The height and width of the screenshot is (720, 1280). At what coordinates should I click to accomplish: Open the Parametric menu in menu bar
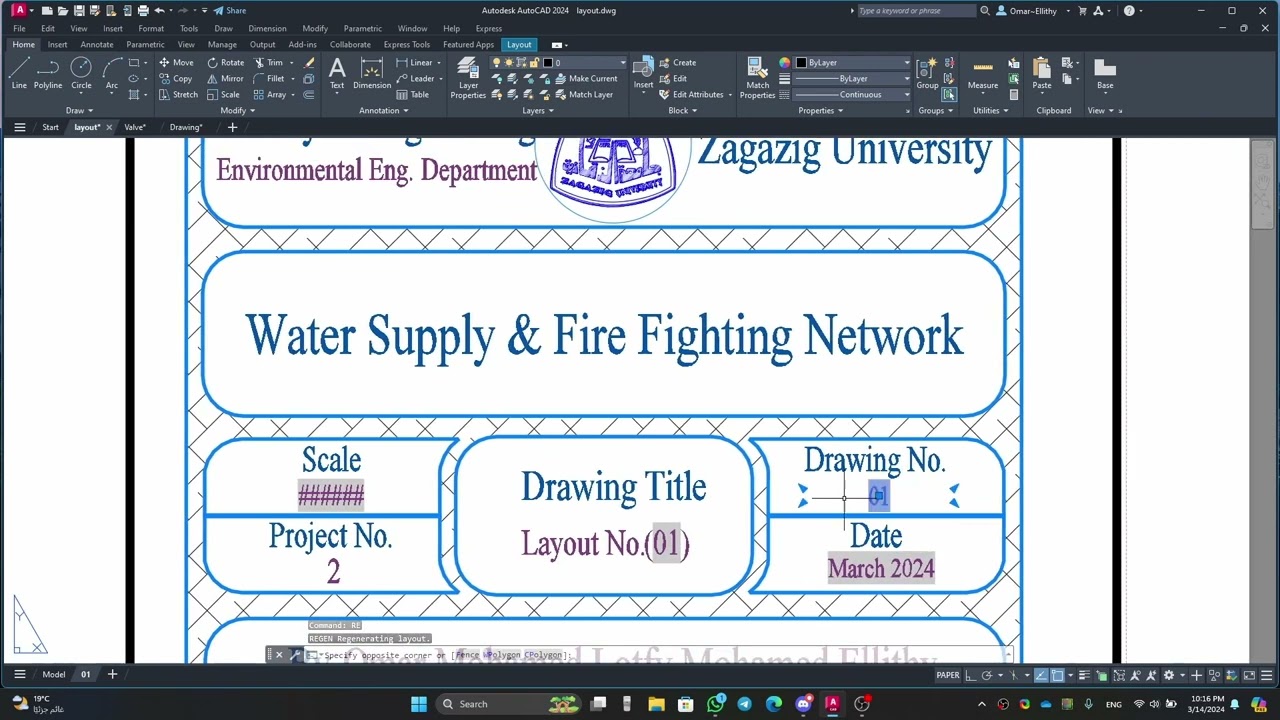pyautogui.click(x=362, y=28)
